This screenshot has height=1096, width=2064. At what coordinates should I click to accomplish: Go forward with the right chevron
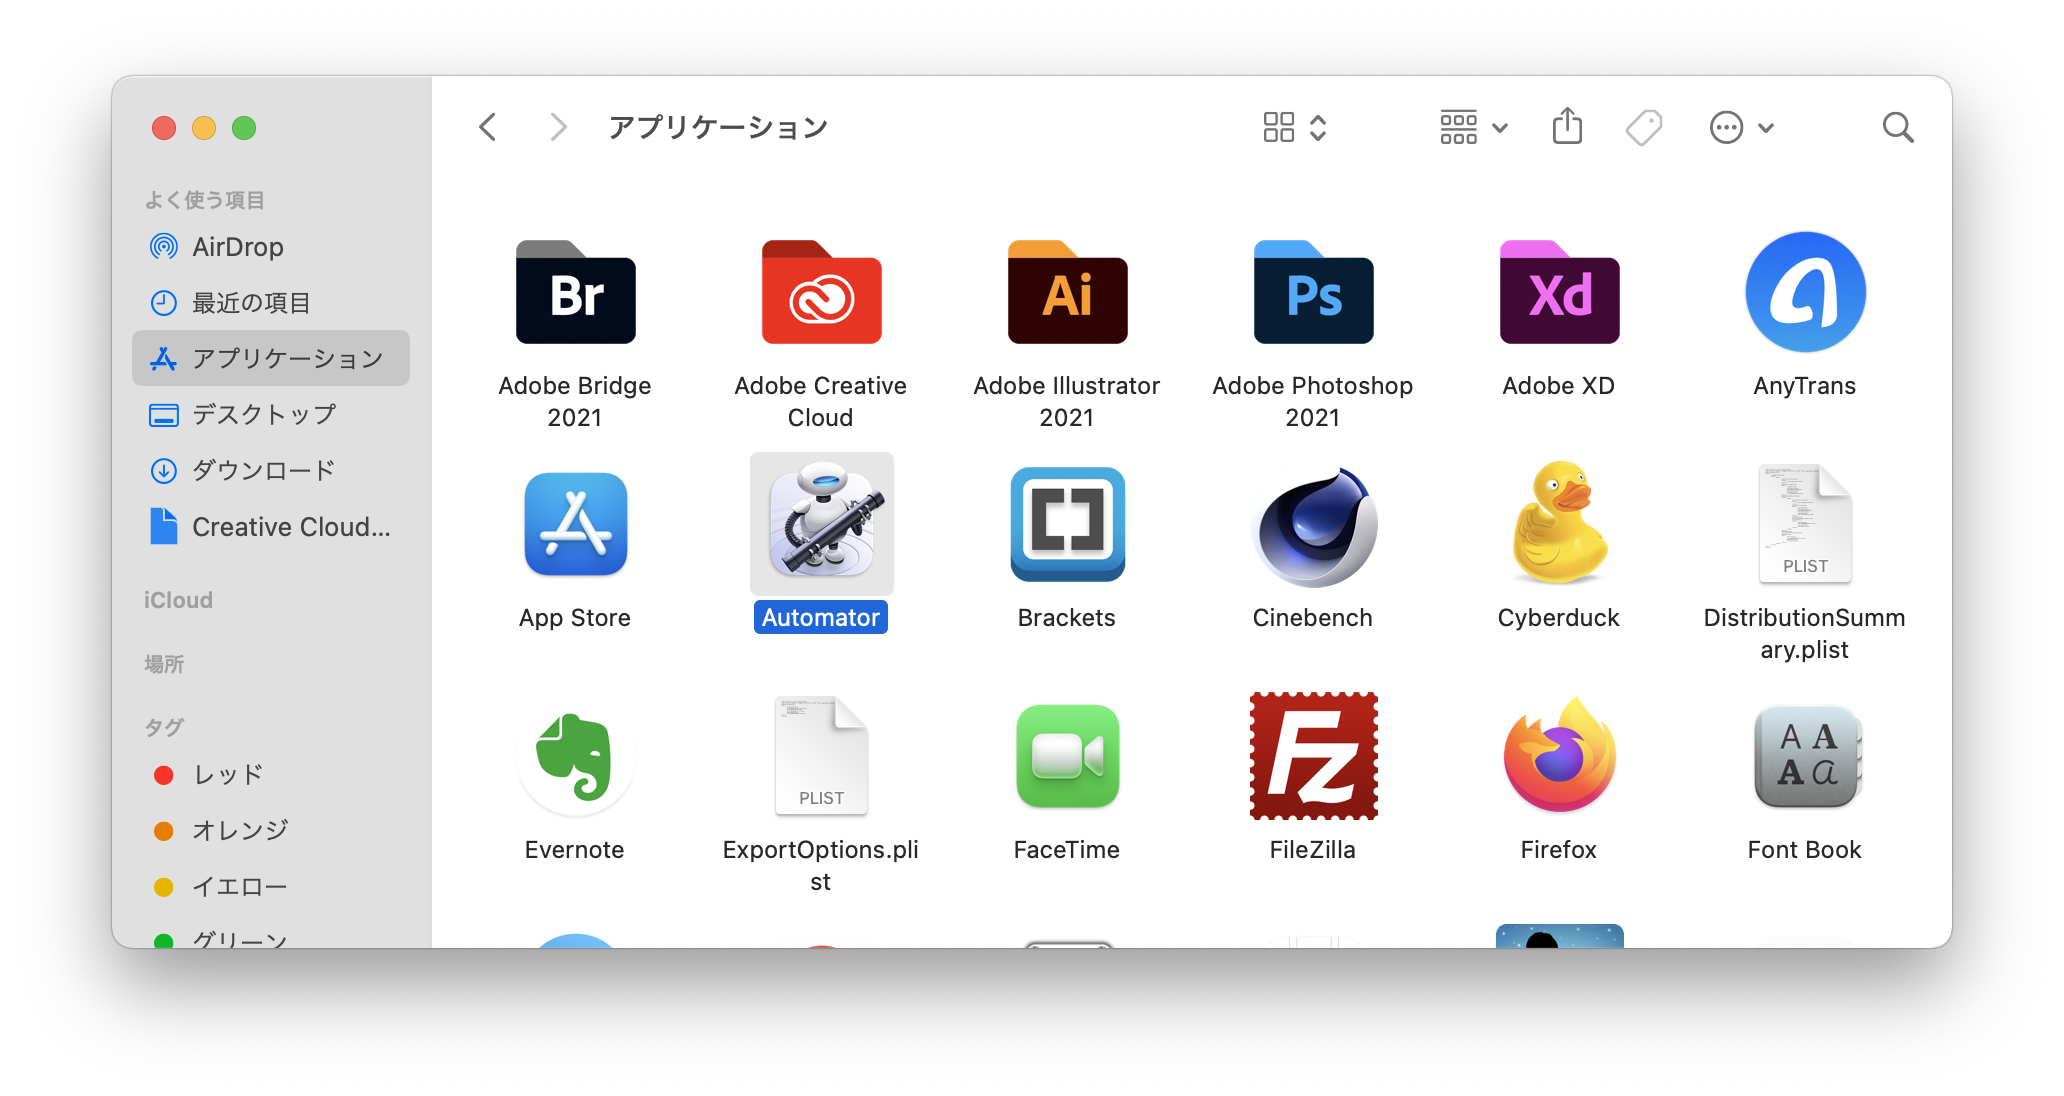[558, 128]
